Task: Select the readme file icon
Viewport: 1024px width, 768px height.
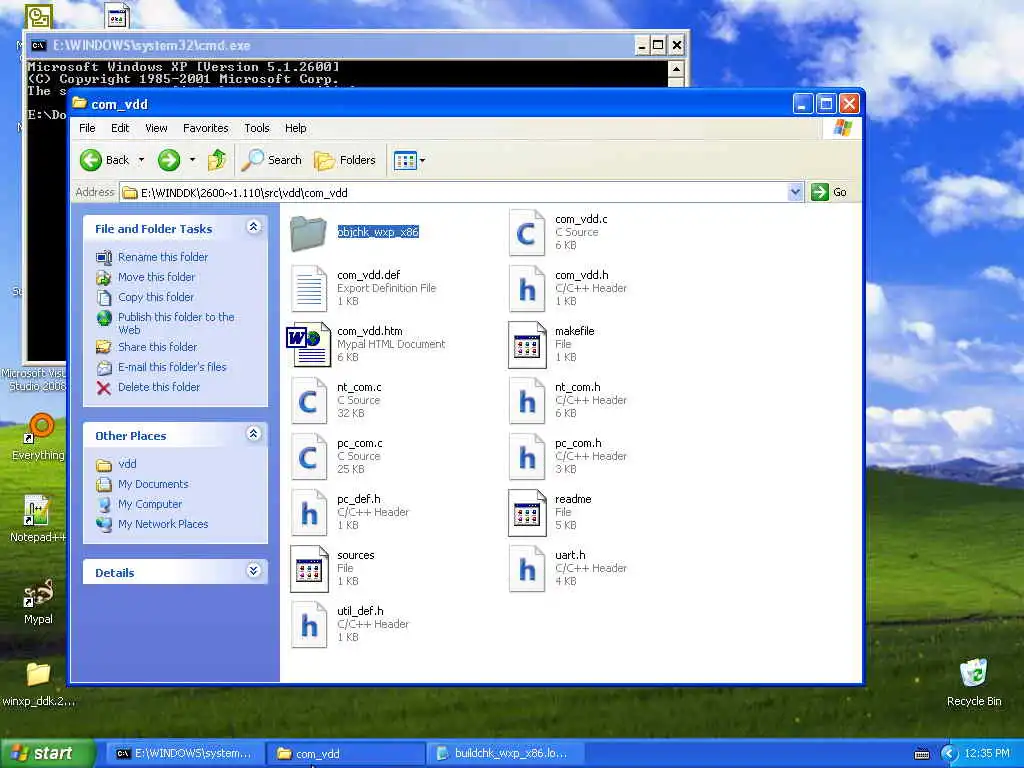Action: 526,513
